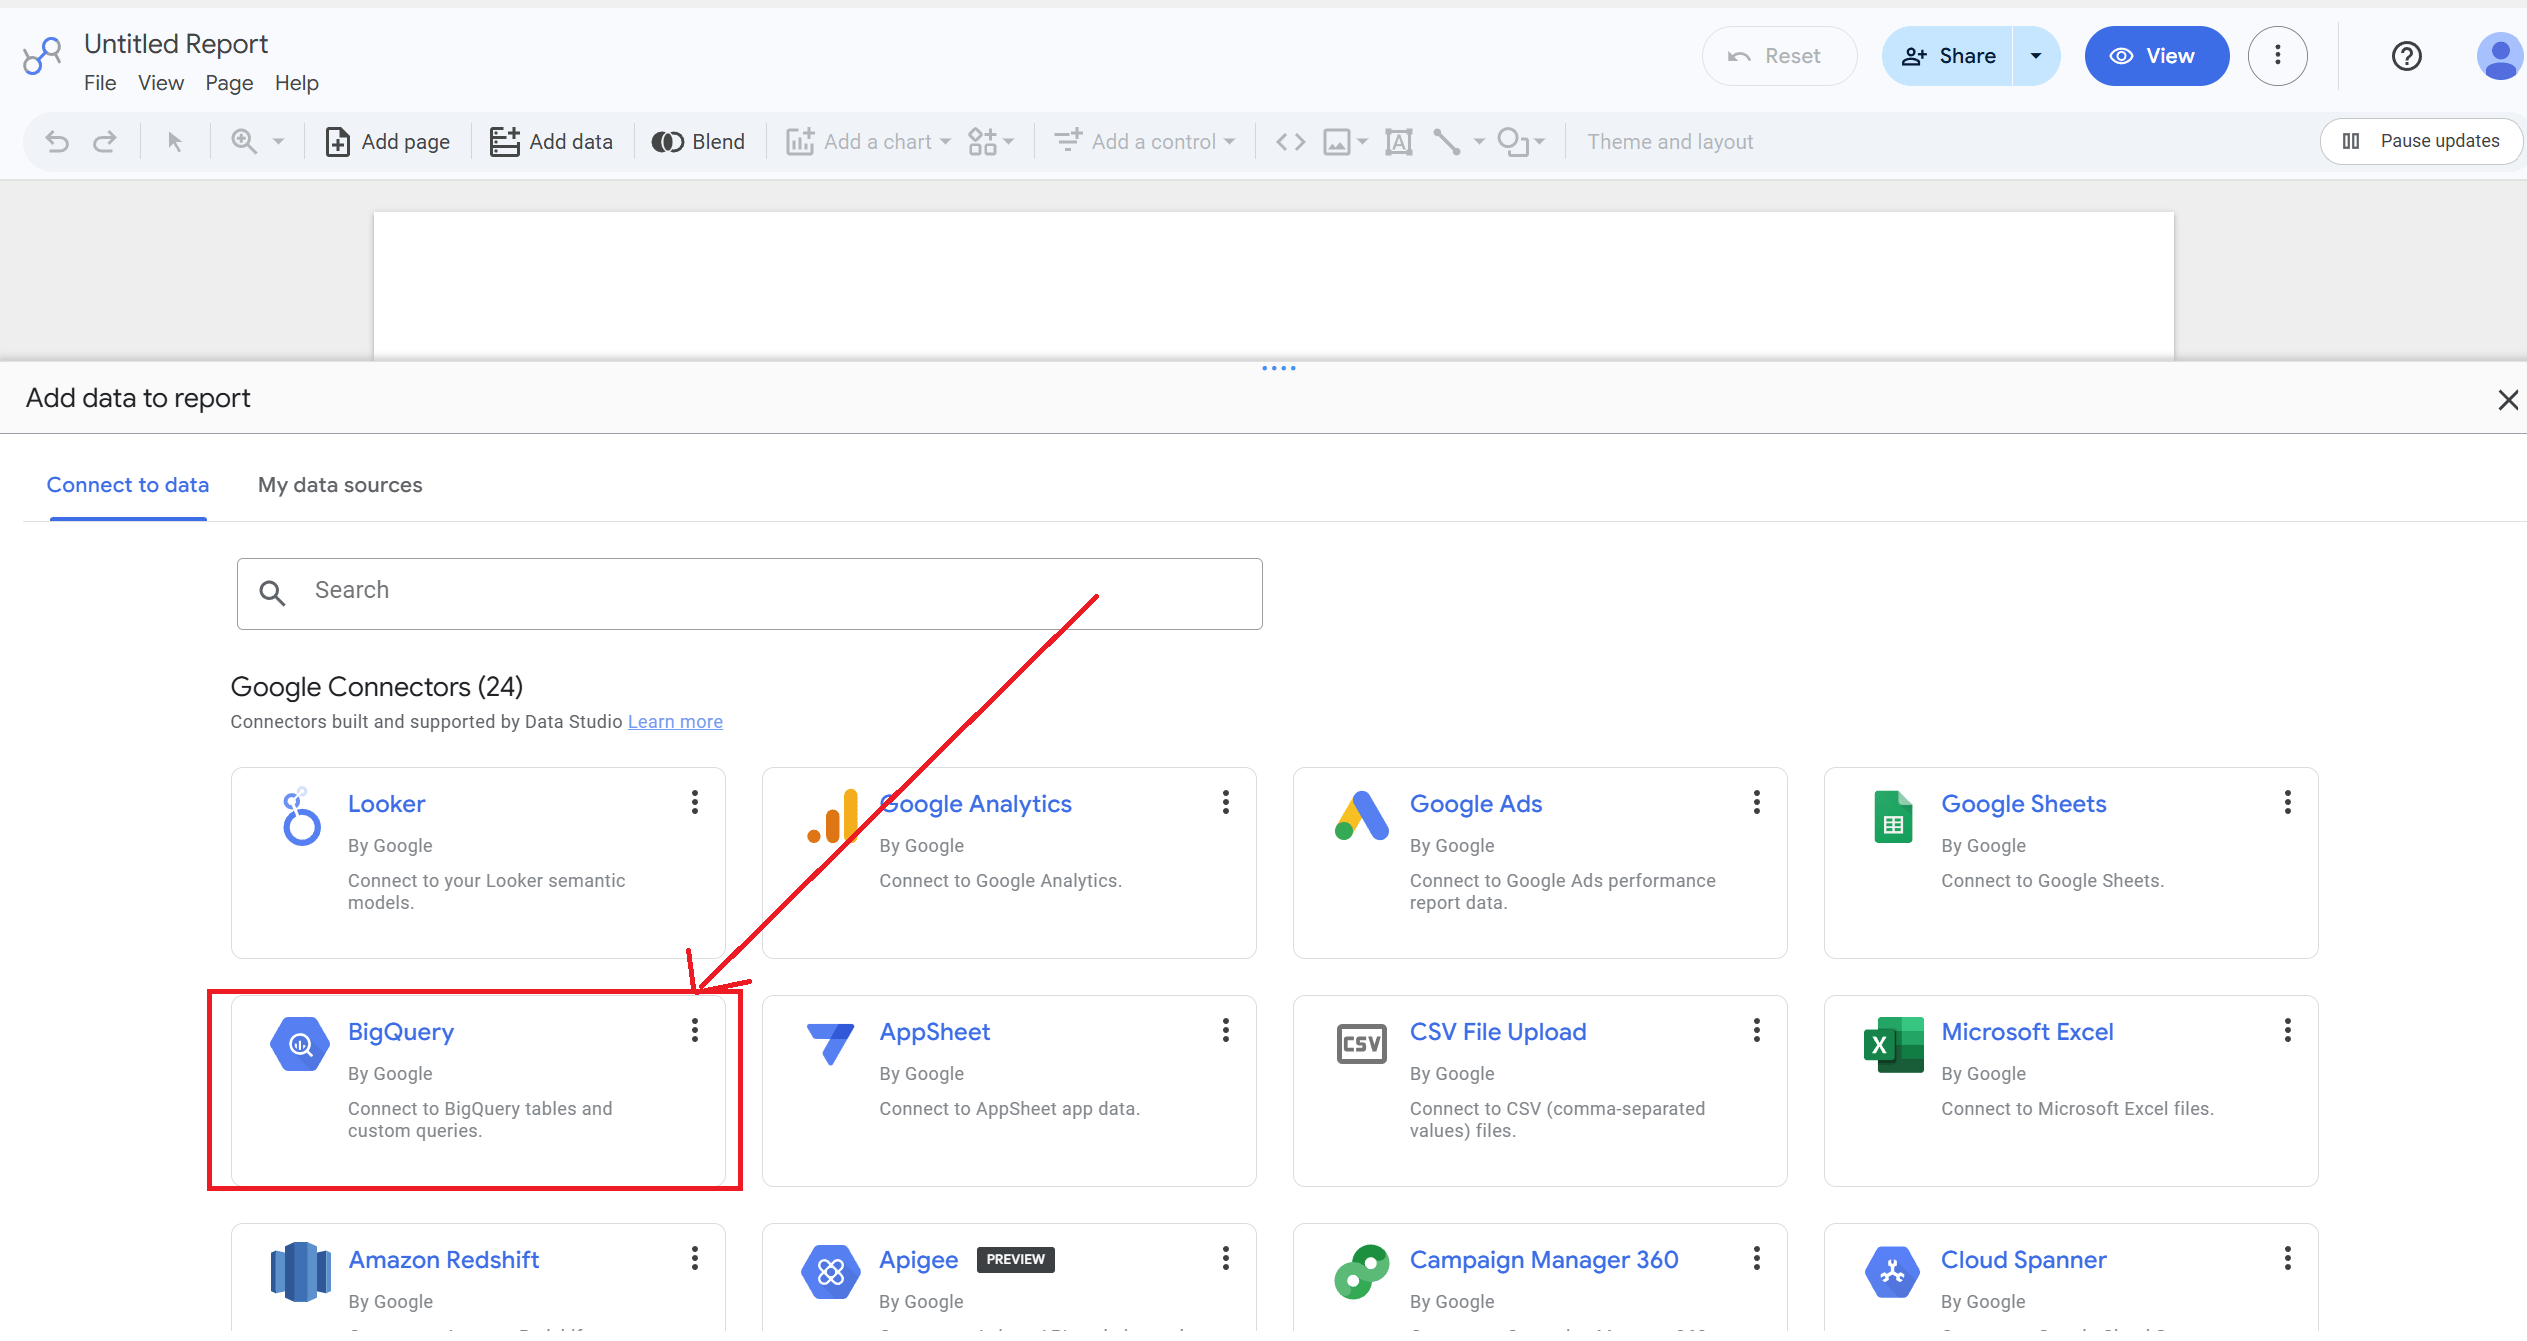Open the help question mark icon

click(x=2407, y=56)
